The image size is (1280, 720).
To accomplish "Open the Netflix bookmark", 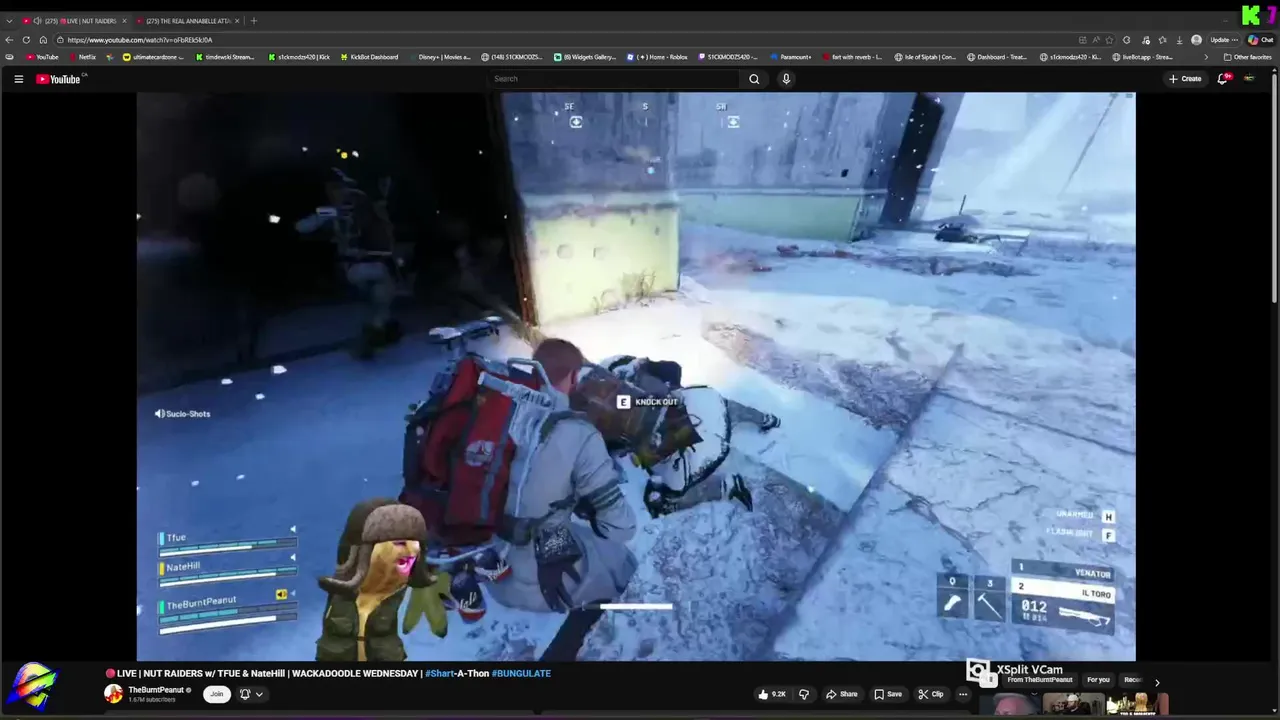I will pos(82,57).
